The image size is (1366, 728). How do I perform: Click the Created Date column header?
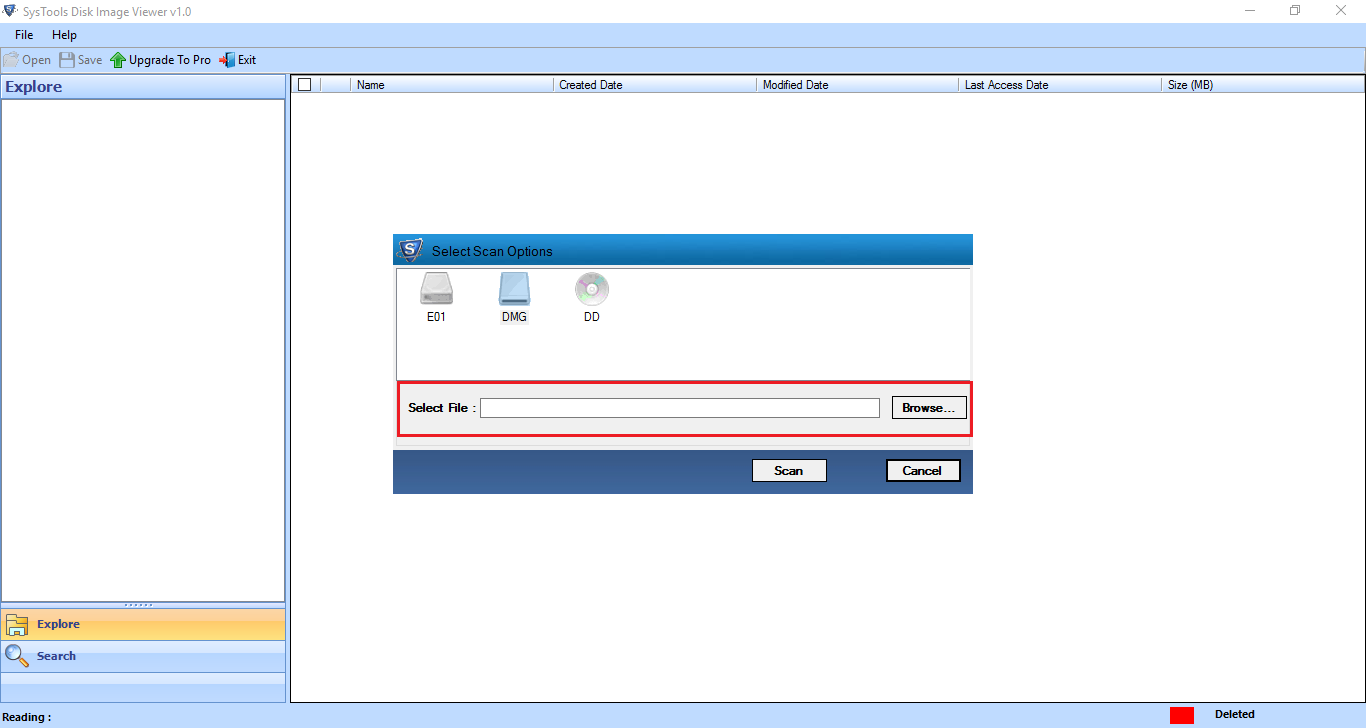coord(591,84)
